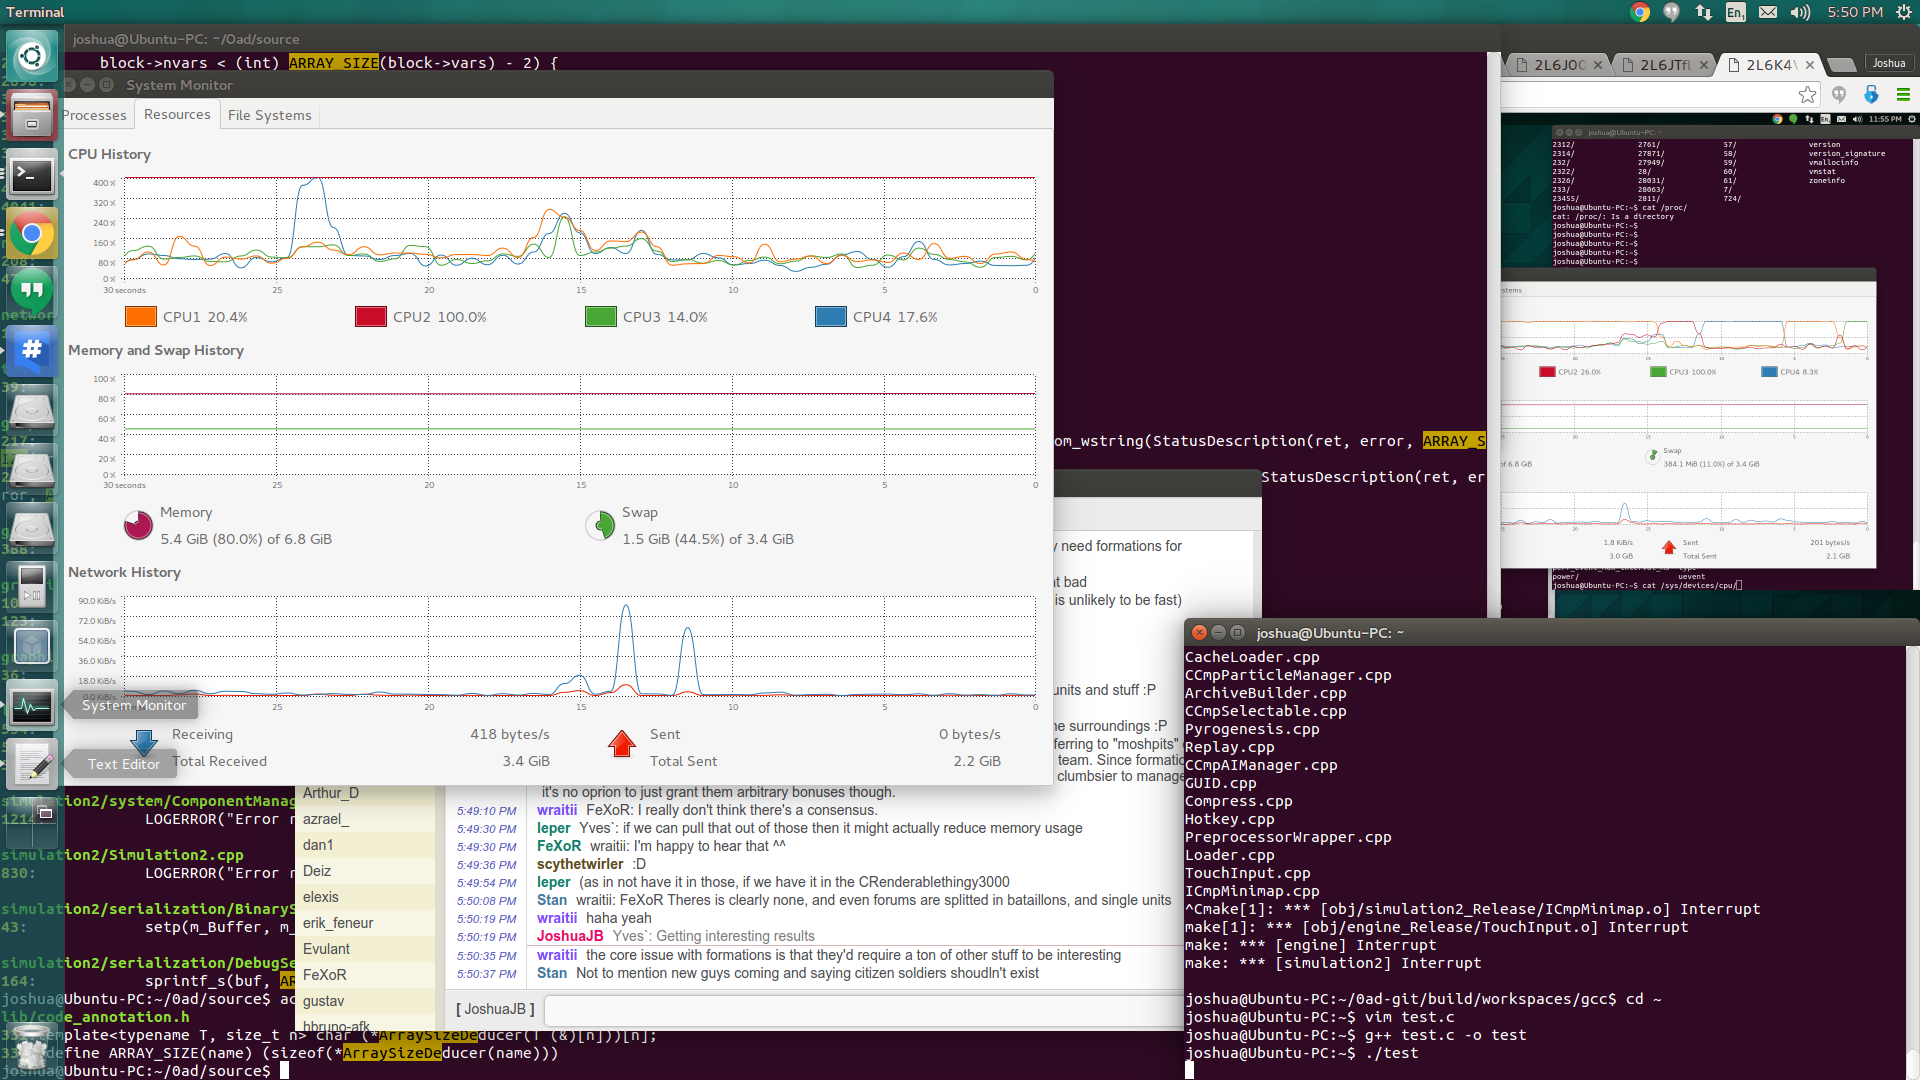Change the CPU2 red color swatch

coord(371,317)
